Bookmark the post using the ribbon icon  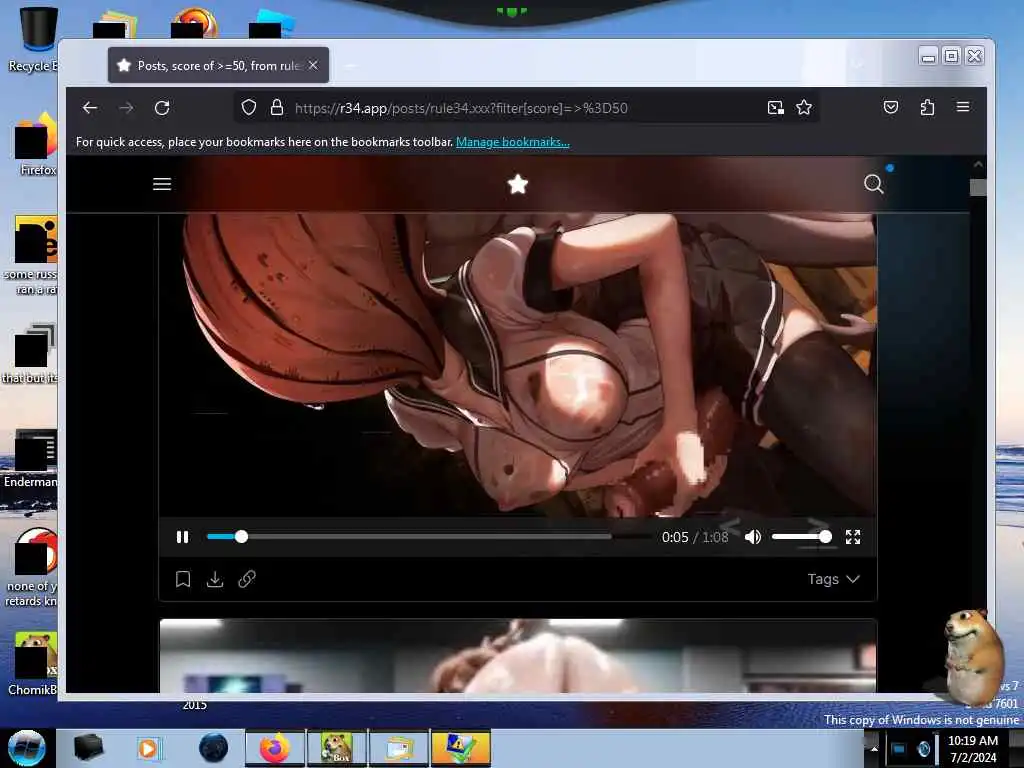183,579
